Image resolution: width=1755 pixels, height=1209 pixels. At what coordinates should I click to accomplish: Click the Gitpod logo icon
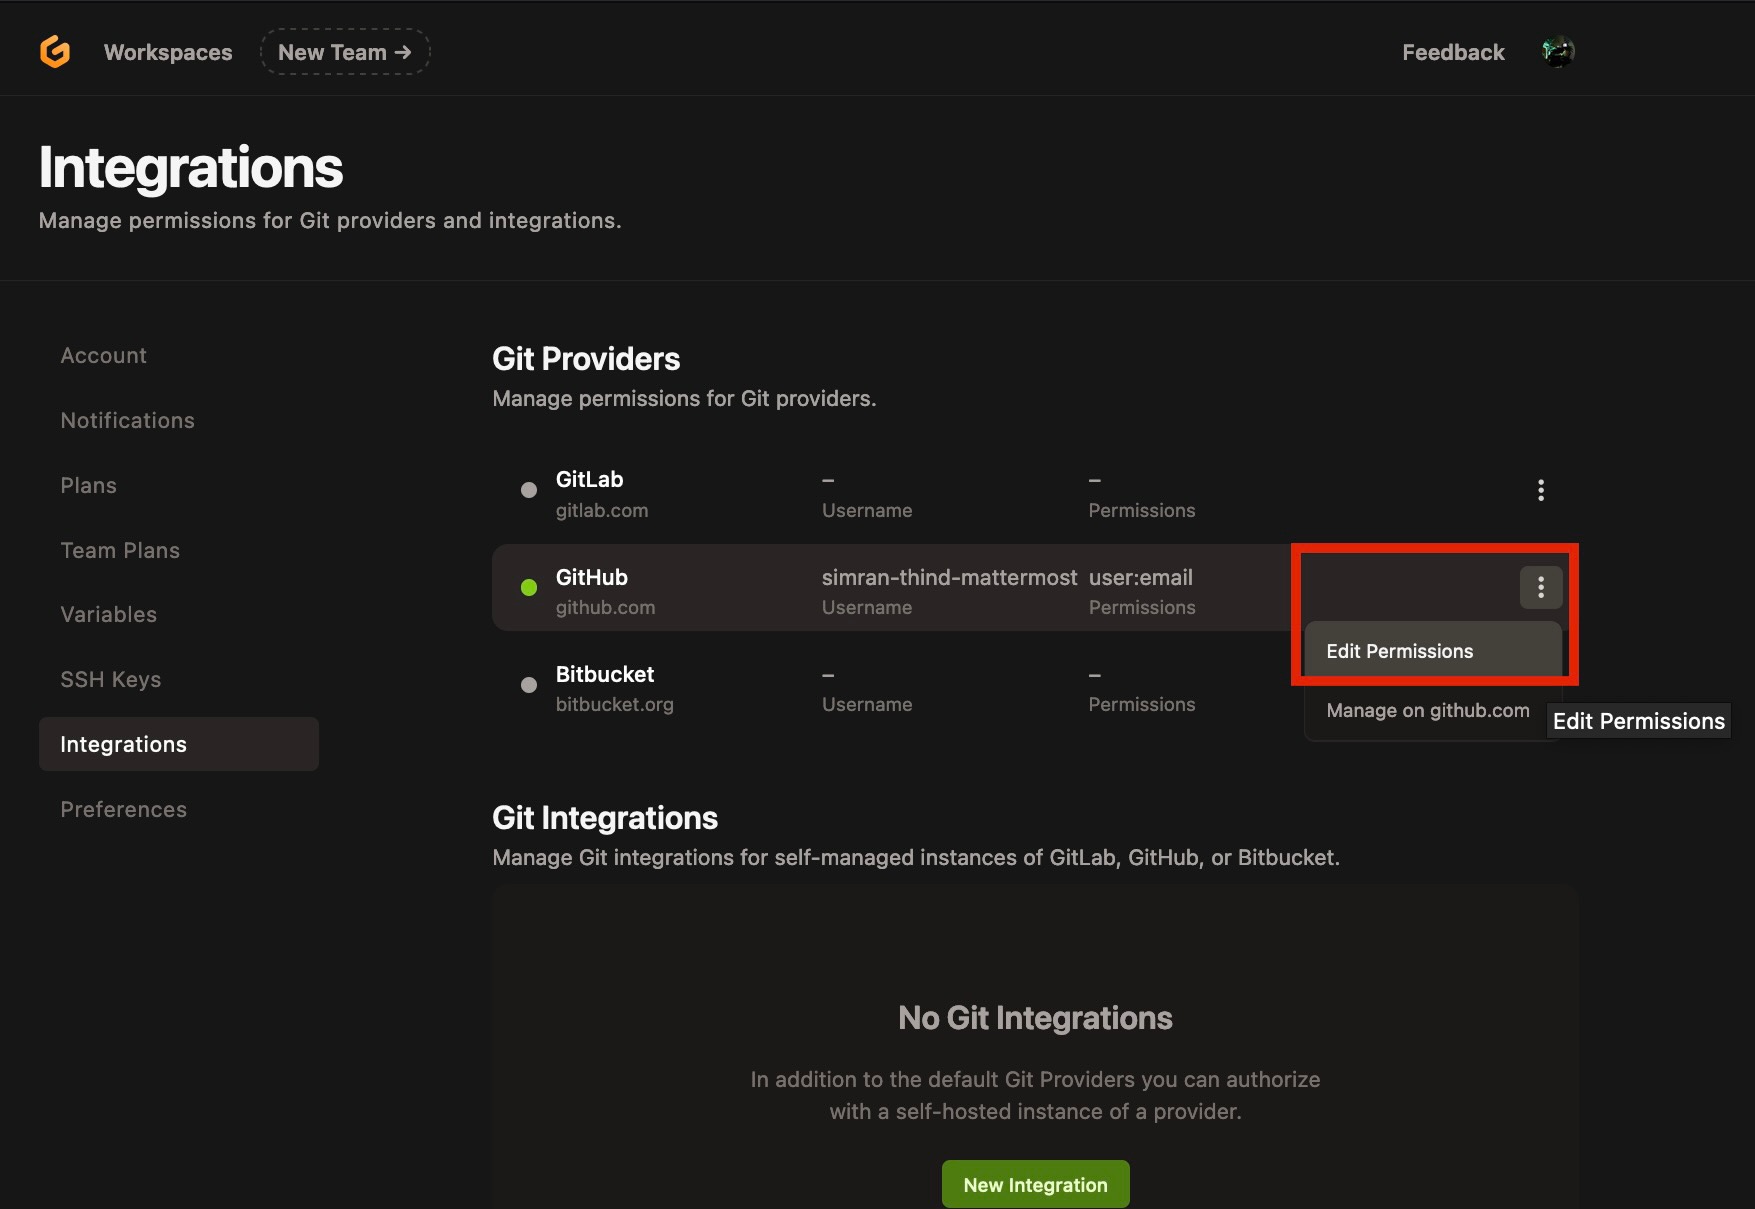point(55,51)
